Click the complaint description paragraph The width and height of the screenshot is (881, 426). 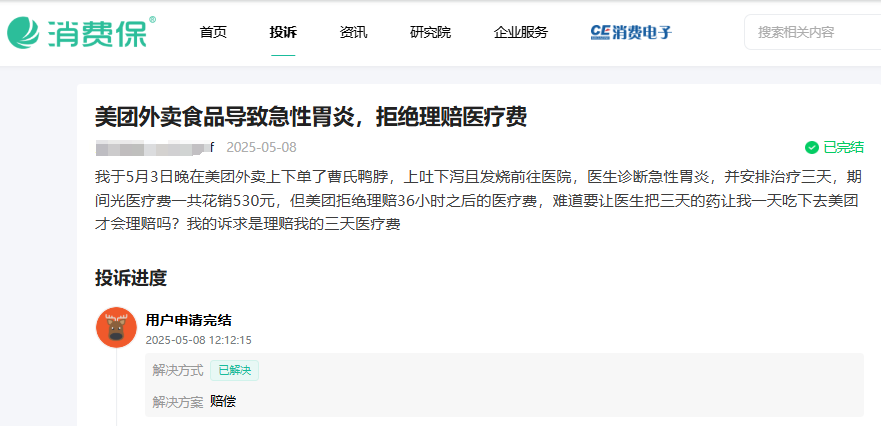tap(478, 201)
